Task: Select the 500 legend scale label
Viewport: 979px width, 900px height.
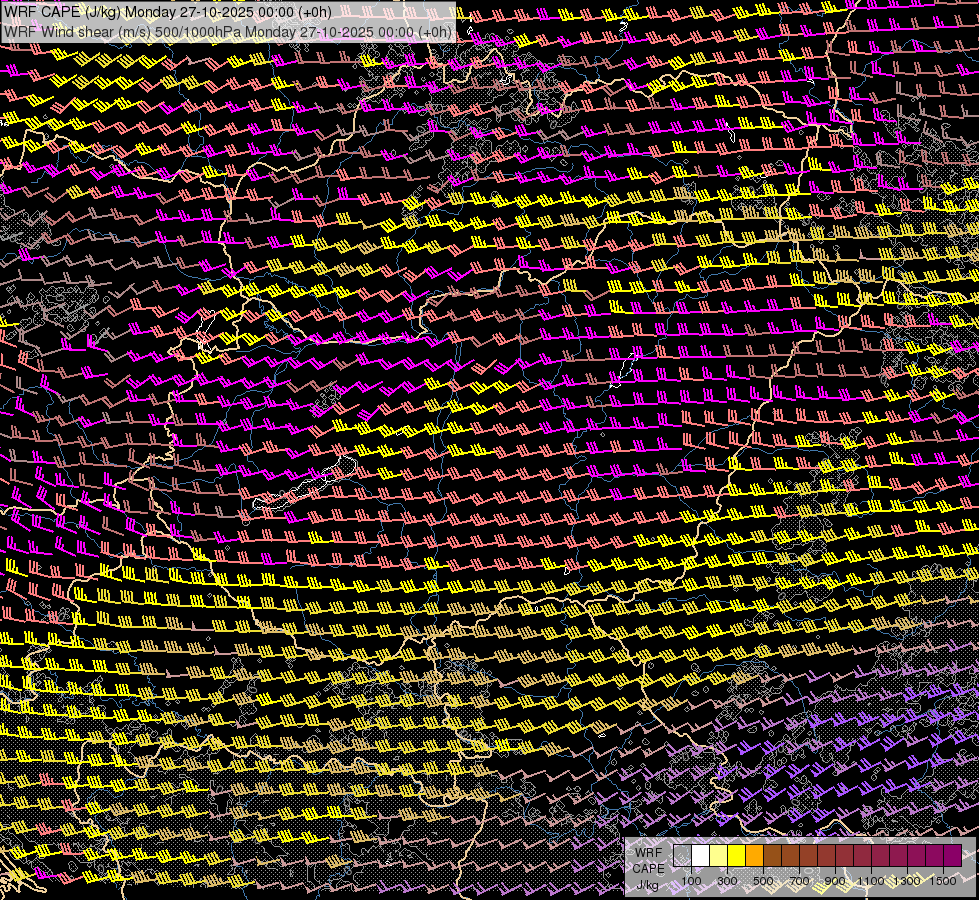Action: pos(763,880)
